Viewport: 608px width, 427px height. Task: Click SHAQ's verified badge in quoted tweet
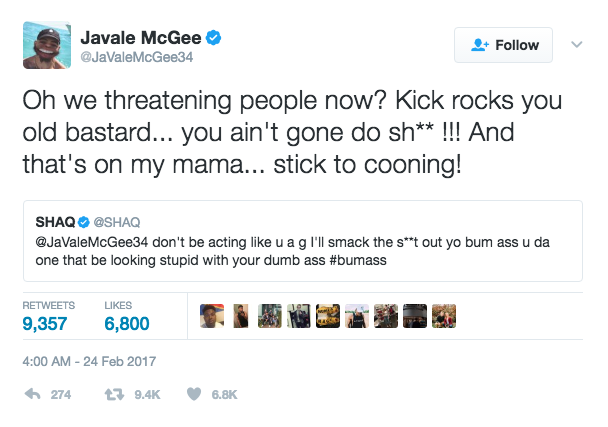pyautogui.click(x=84, y=219)
